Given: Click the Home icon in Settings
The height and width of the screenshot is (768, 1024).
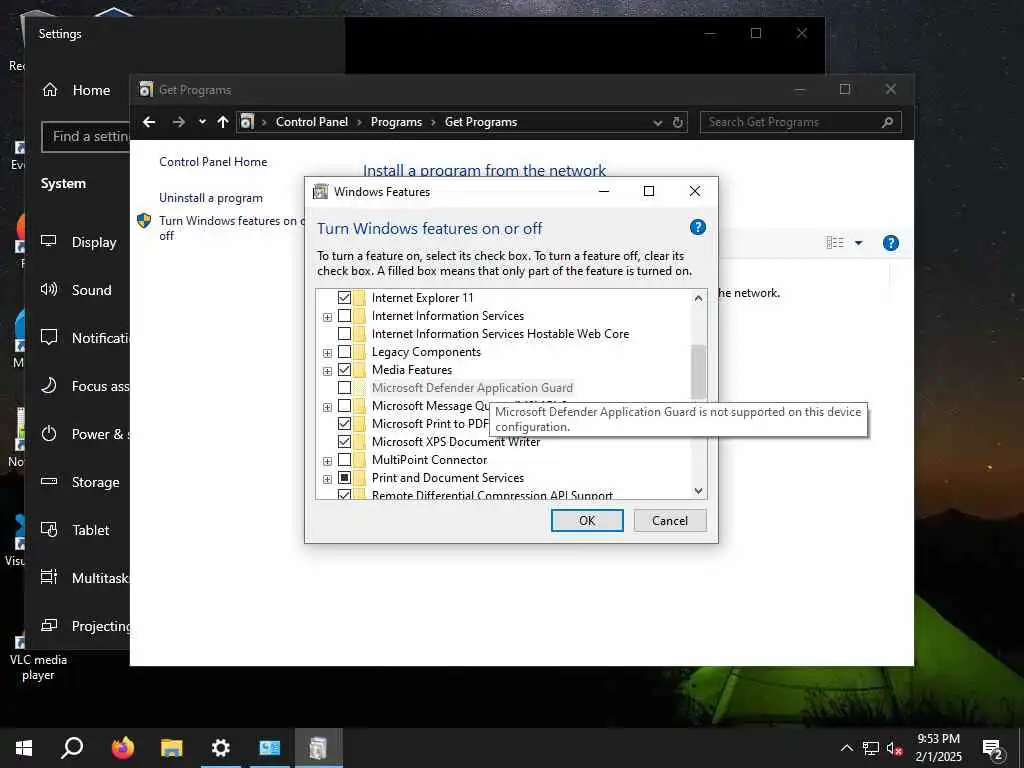Looking at the screenshot, I should click(x=50, y=89).
